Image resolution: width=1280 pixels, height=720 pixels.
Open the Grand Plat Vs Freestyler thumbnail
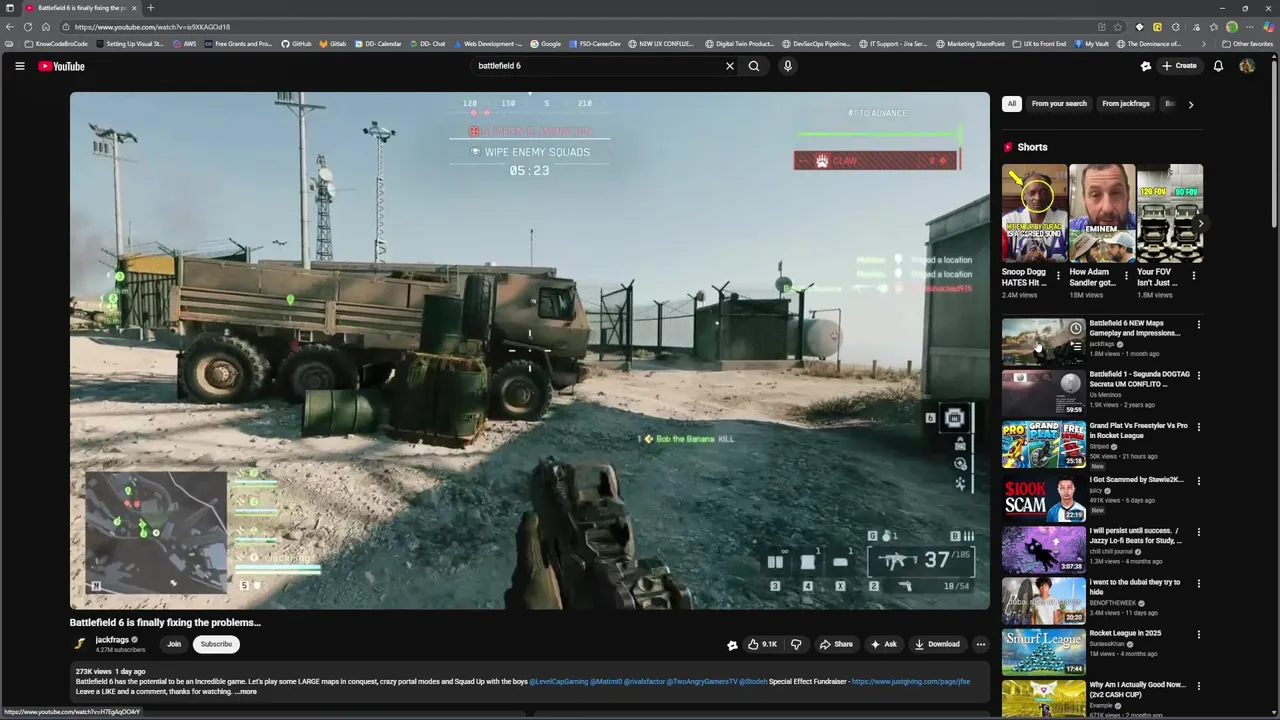point(1043,445)
